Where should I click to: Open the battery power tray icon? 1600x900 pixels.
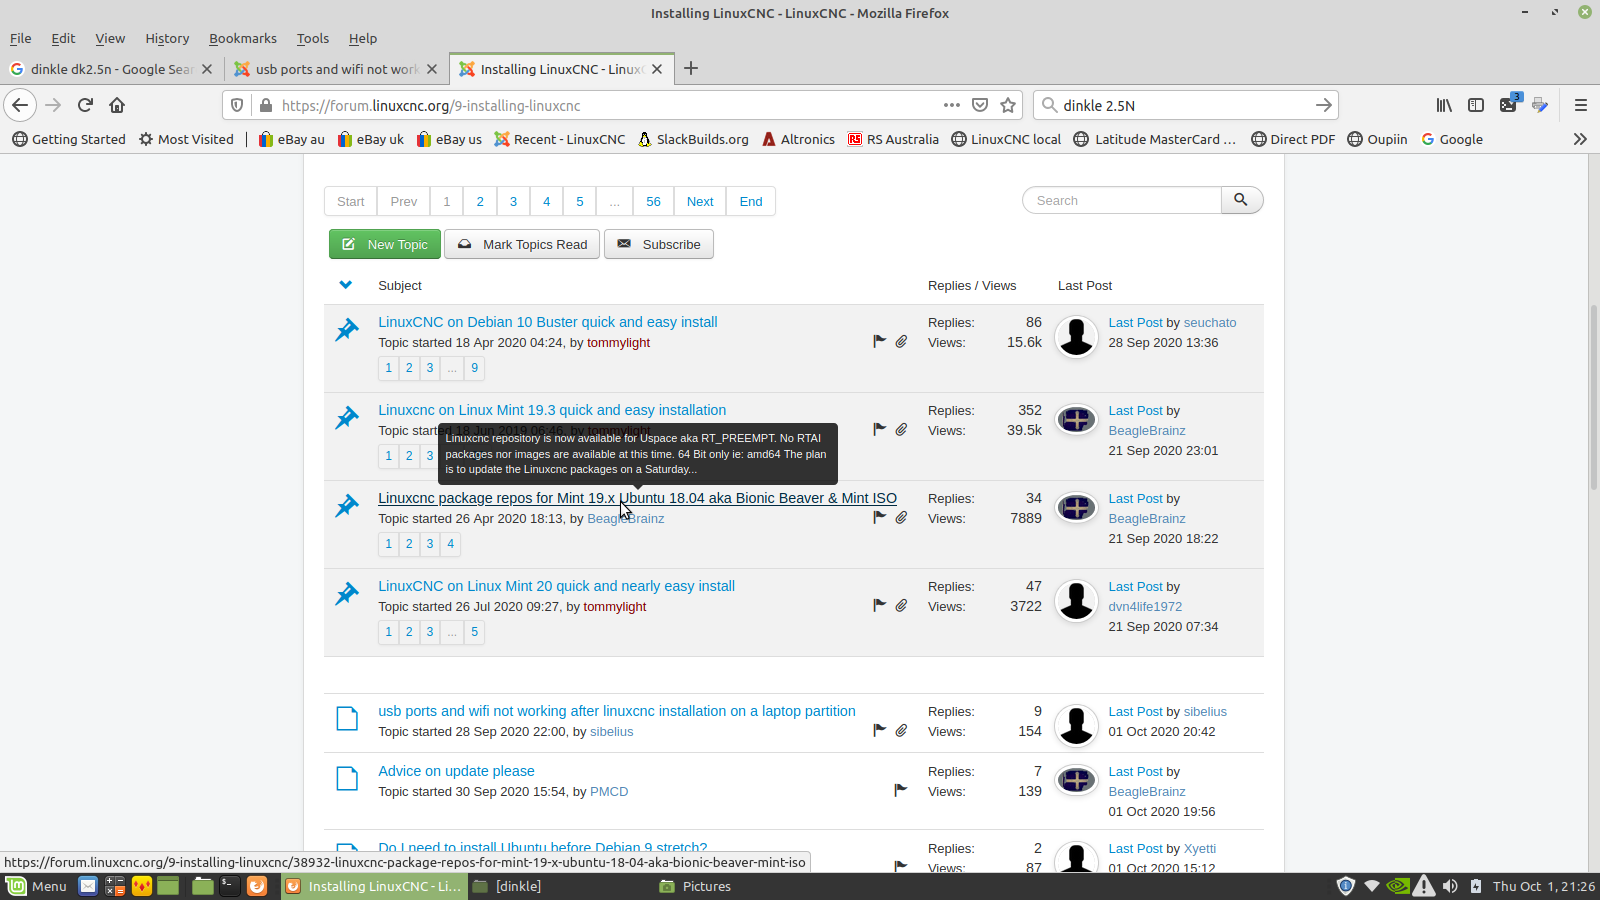pyautogui.click(x=1475, y=886)
